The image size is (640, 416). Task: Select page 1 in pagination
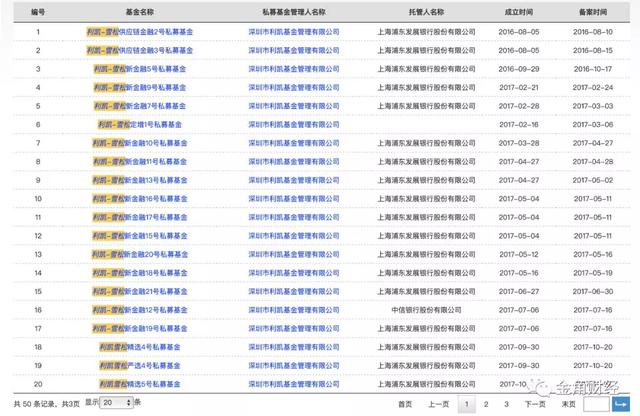(x=467, y=404)
